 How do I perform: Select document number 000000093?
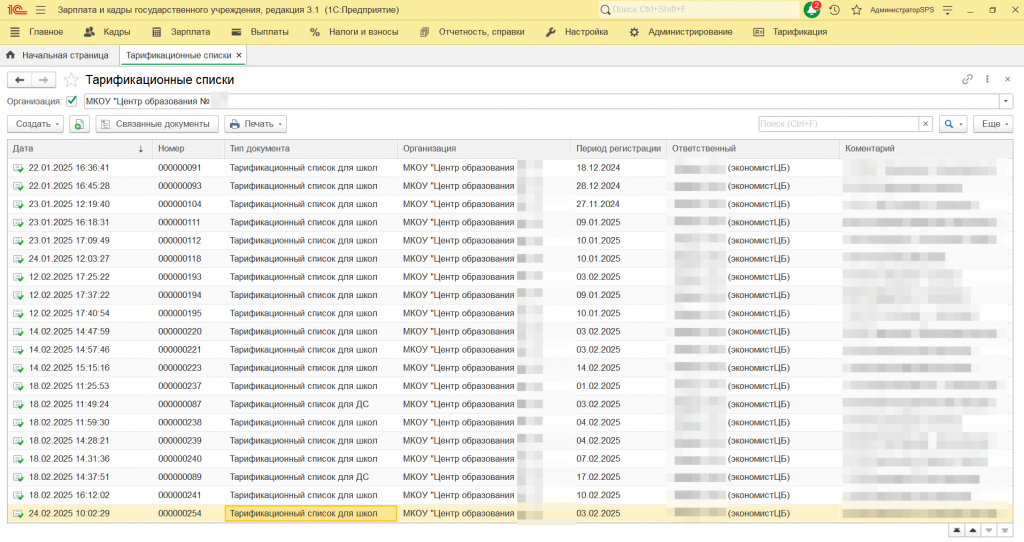pos(180,186)
